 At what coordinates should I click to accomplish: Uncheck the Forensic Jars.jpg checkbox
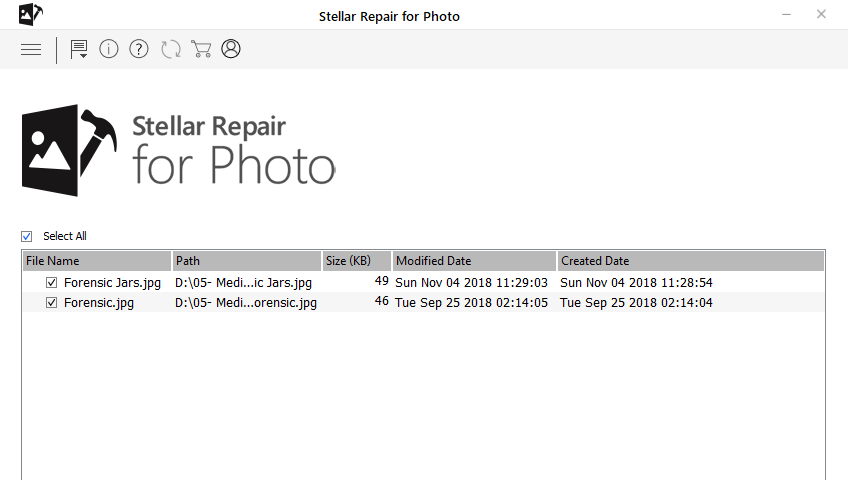(51, 282)
